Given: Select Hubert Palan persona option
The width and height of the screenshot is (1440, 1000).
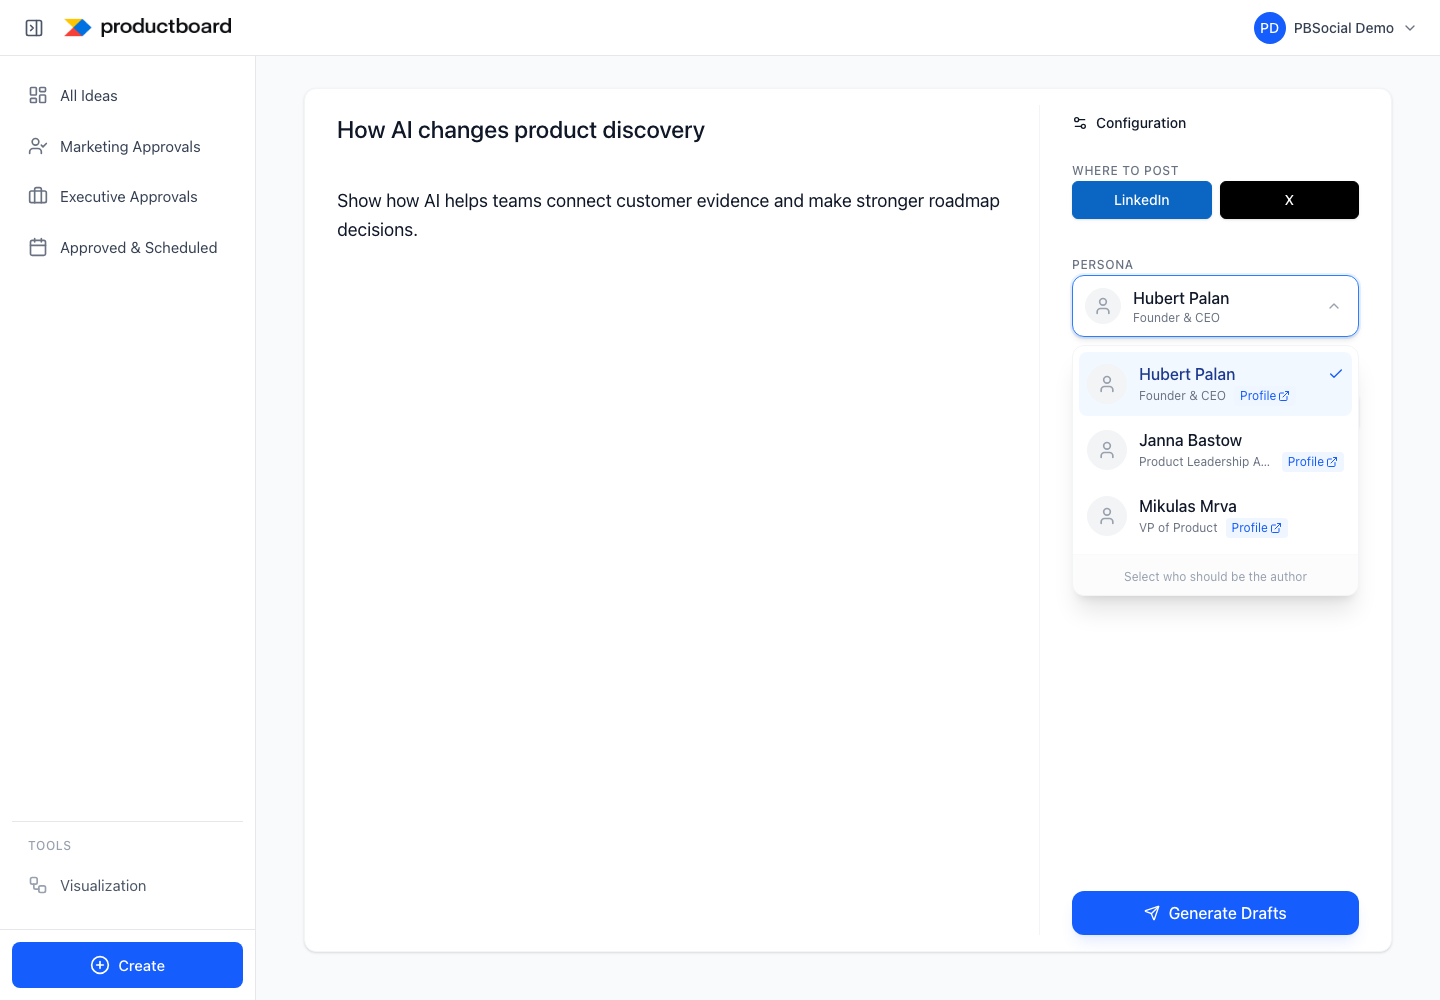Looking at the screenshot, I should coord(1215,384).
